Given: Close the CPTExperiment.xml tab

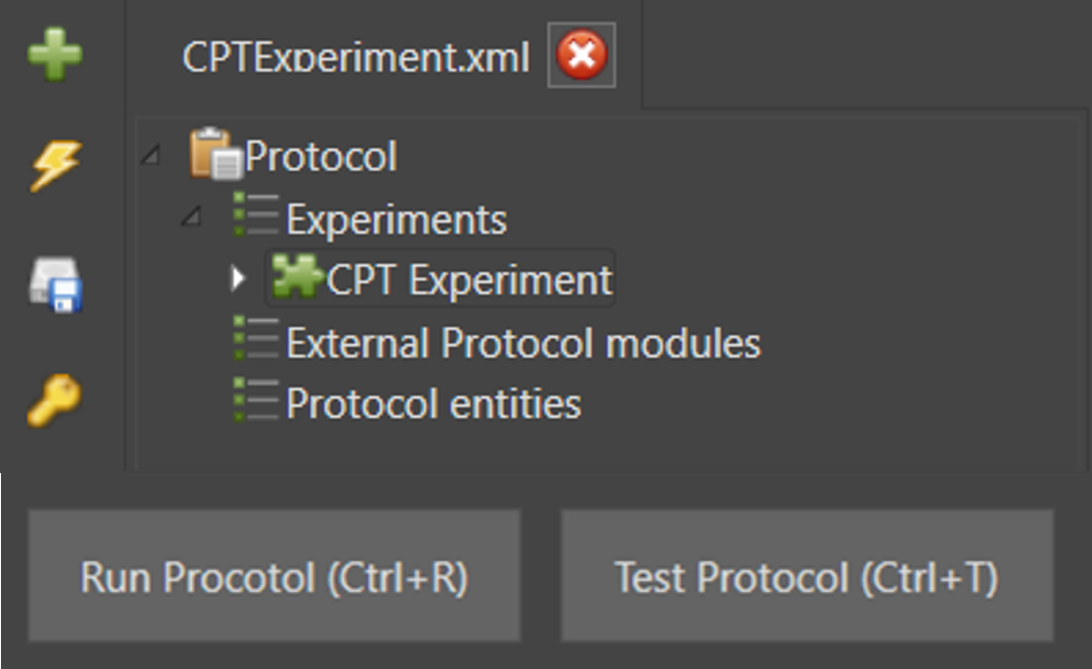Looking at the screenshot, I should (x=581, y=55).
